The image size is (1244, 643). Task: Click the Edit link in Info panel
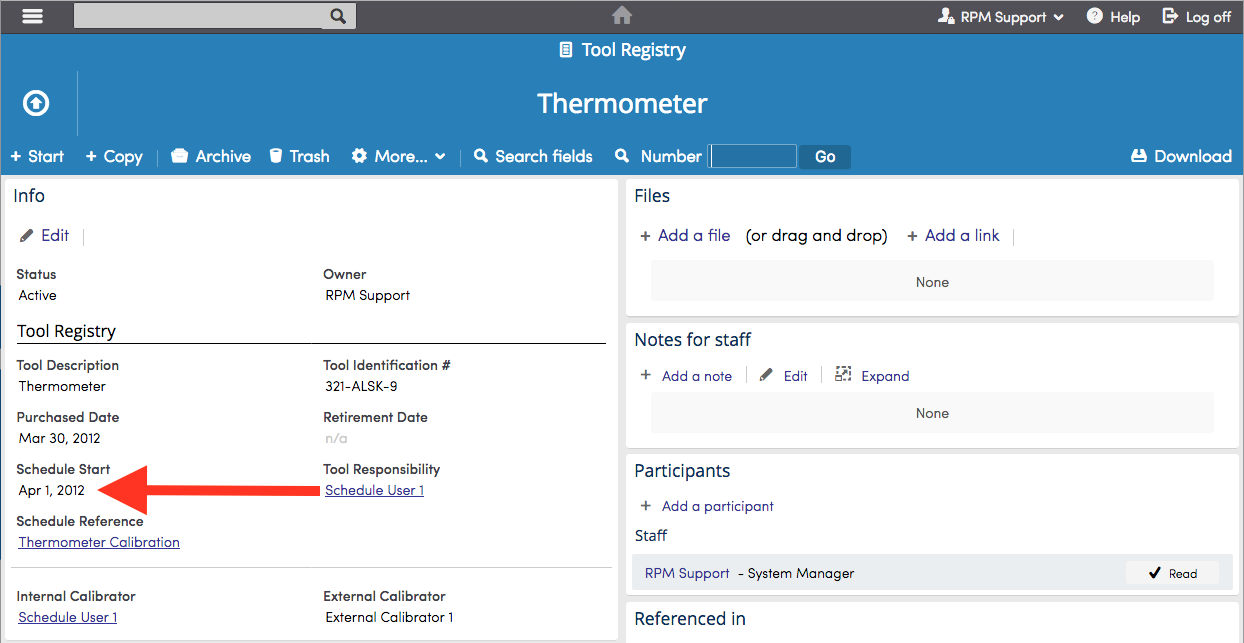pos(55,236)
